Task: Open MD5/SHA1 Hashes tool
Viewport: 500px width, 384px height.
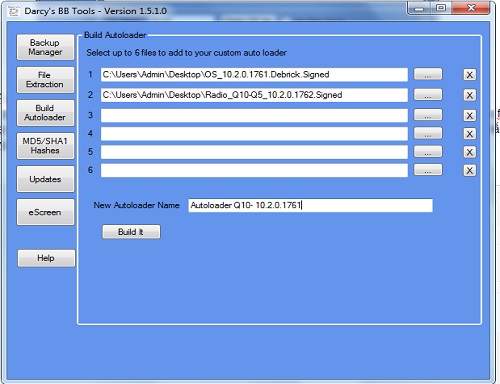Action: (x=45, y=146)
